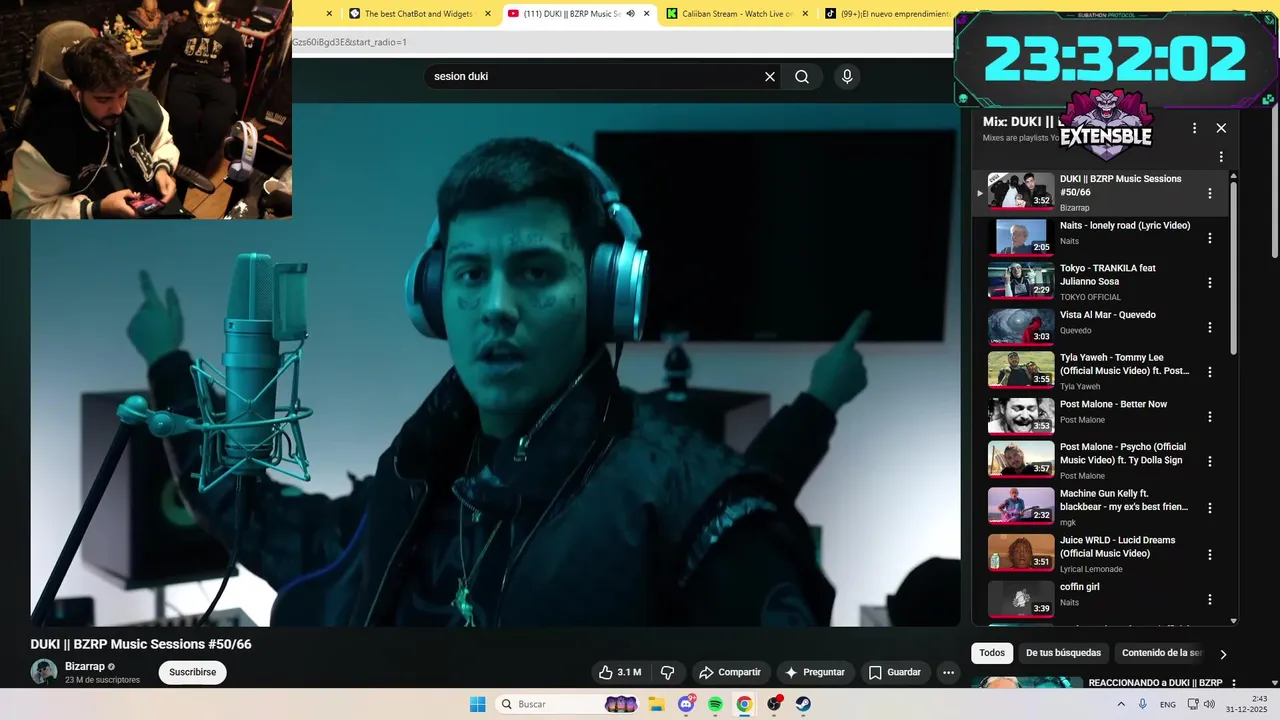This screenshot has height=720, width=1280.
Task: Open options for coffin girl item
Action: [x=1210, y=599]
